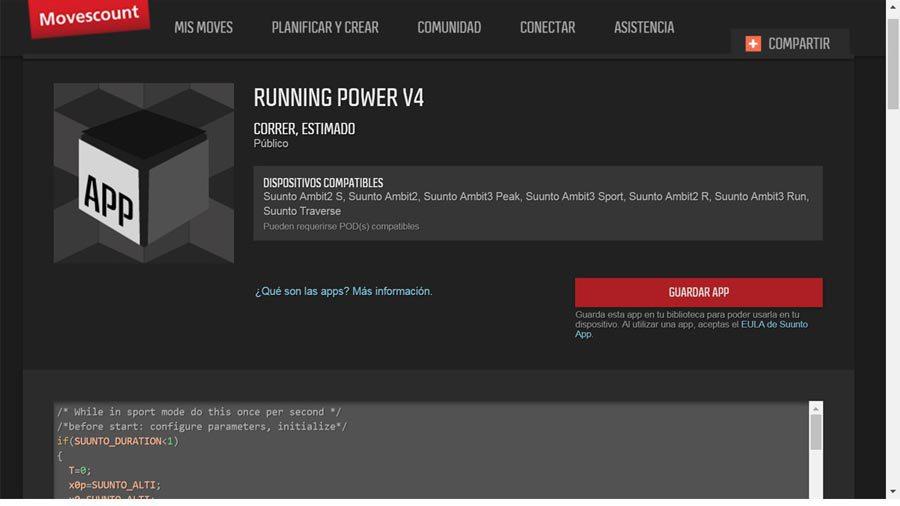Screen dimensions: 900x506
Task: Click the Público visibility label
Action: click(x=271, y=143)
